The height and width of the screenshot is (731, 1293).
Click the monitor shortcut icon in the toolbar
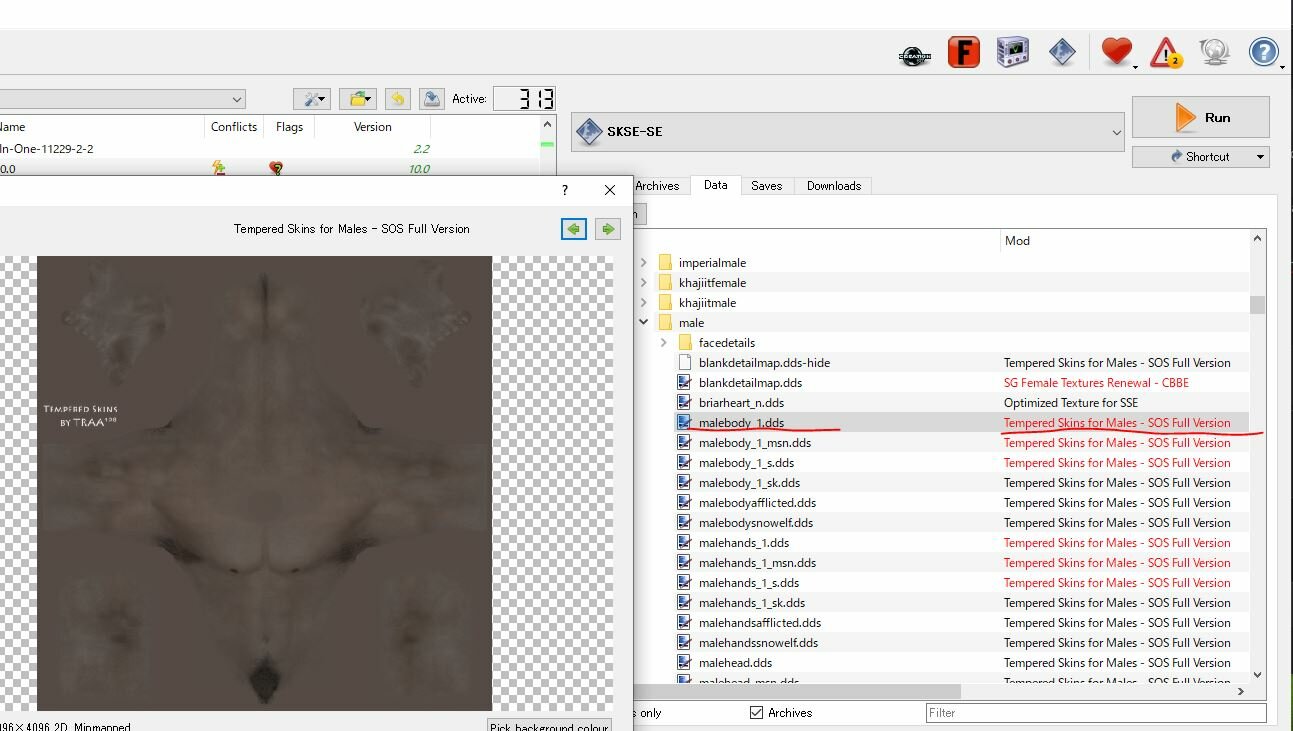pos(1013,52)
